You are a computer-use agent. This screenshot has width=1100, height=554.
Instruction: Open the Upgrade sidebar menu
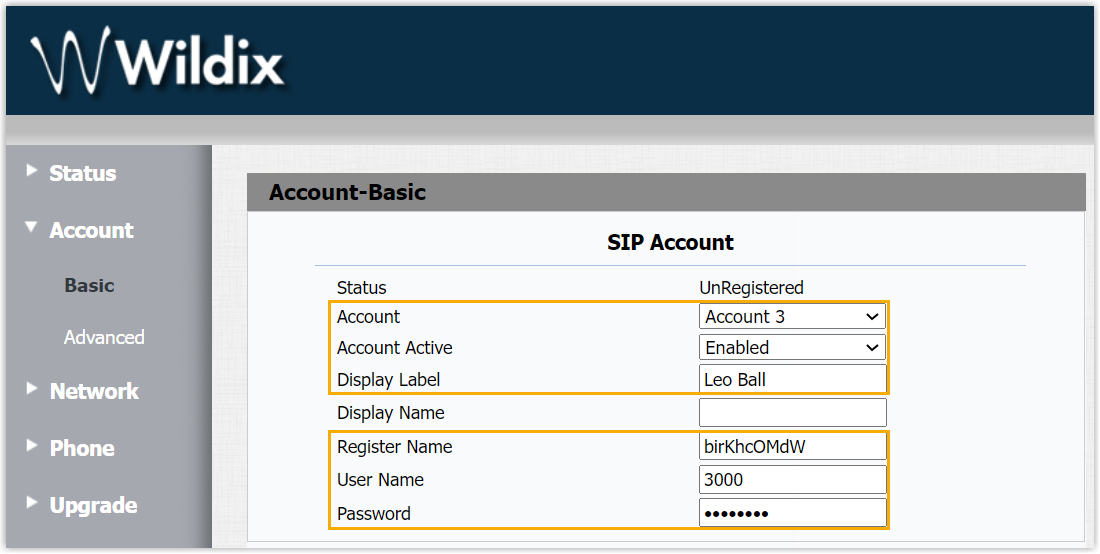point(93,506)
